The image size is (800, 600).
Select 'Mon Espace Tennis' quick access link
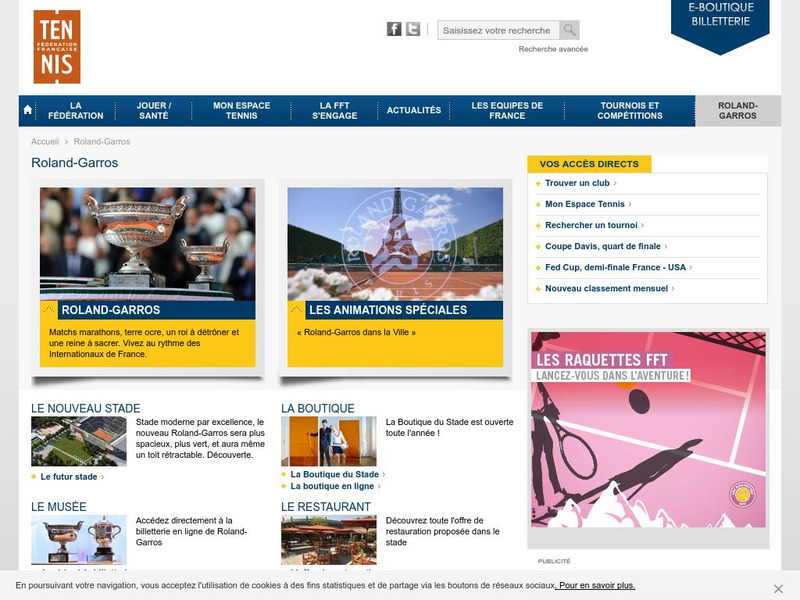[585, 204]
